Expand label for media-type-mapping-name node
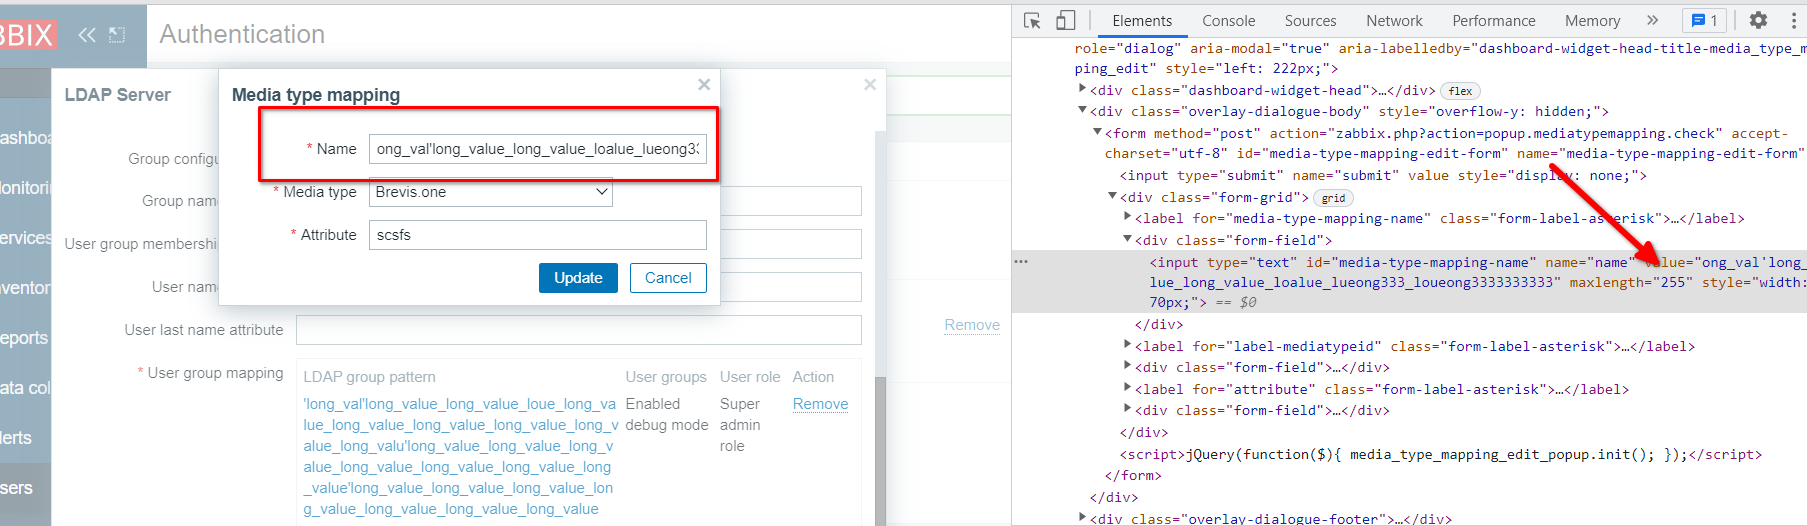The height and width of the screenshot is (526, 1807). 1127,217
